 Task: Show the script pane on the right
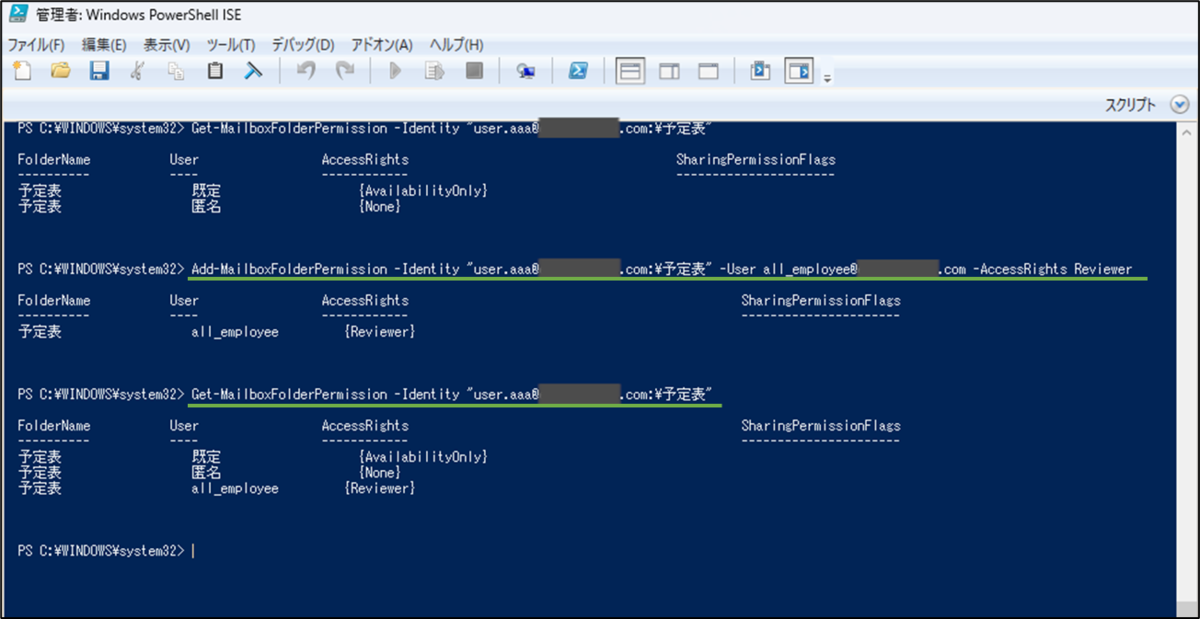(669, 70)
